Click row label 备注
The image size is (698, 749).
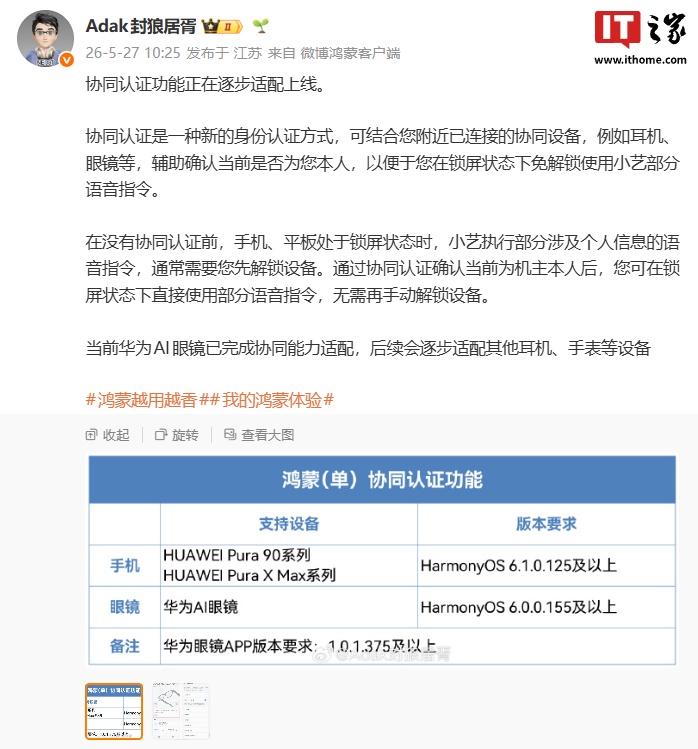[125, 646]
